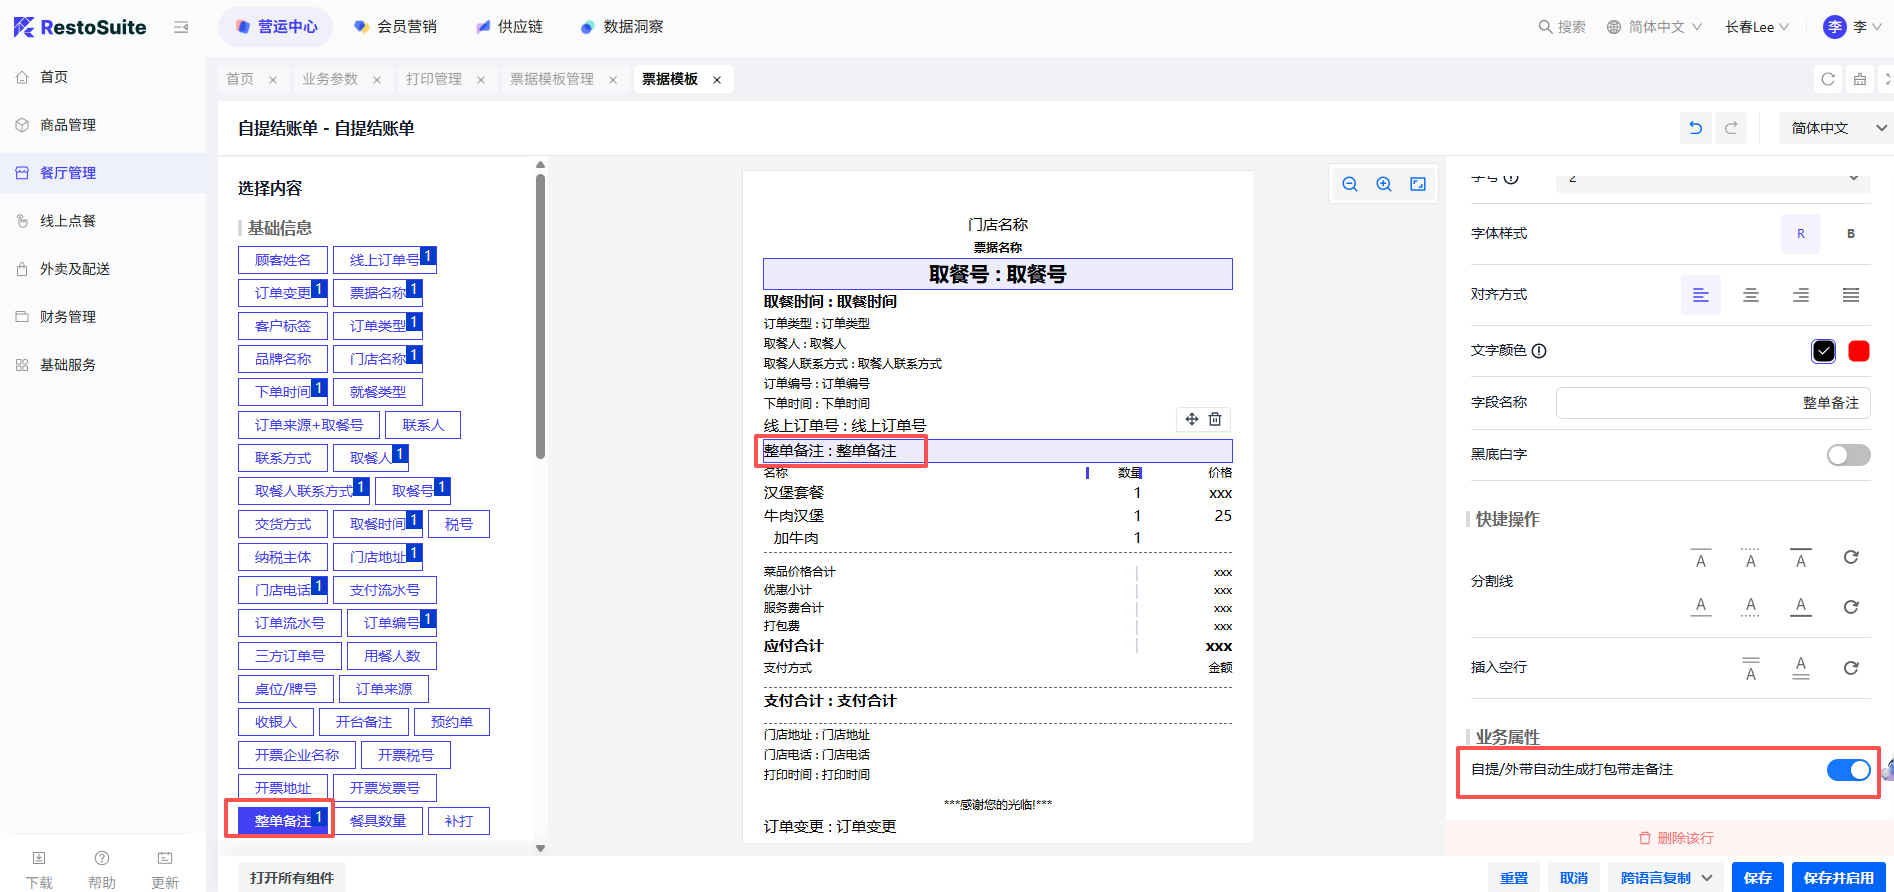The width and height of the screenshot is (1894, 892).
Task: Click the undo arrow icon
Action: [1695, 128]
